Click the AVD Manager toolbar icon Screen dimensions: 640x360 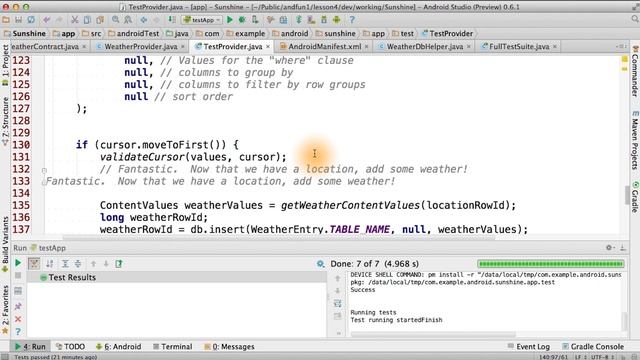click(x=311, y=20)
